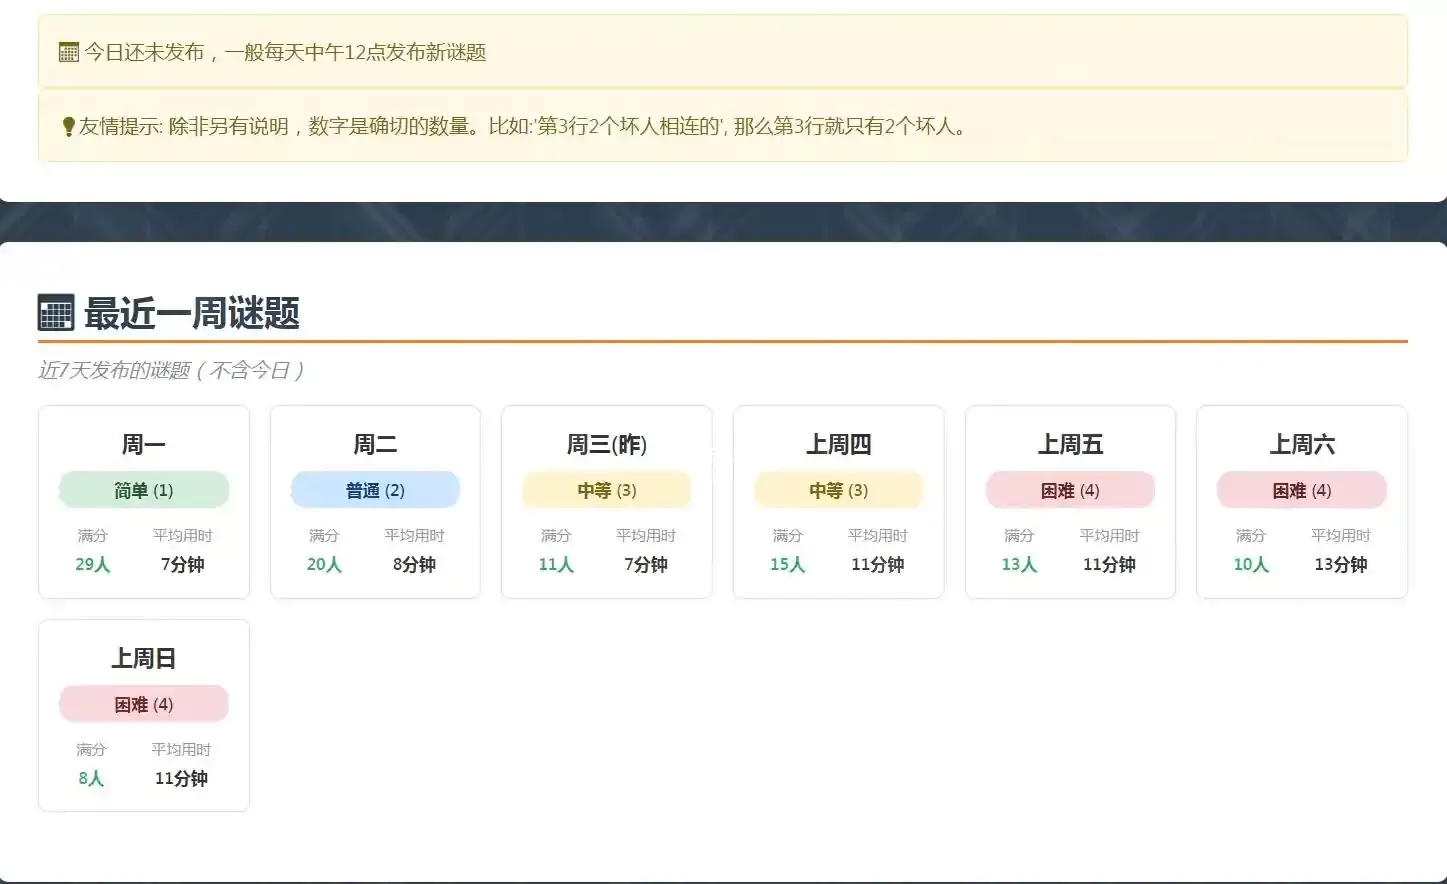Click the 困难 (4) badge under 上周六
Viewport: 1447px width, 884px height.
click(x=1302, y=490)
